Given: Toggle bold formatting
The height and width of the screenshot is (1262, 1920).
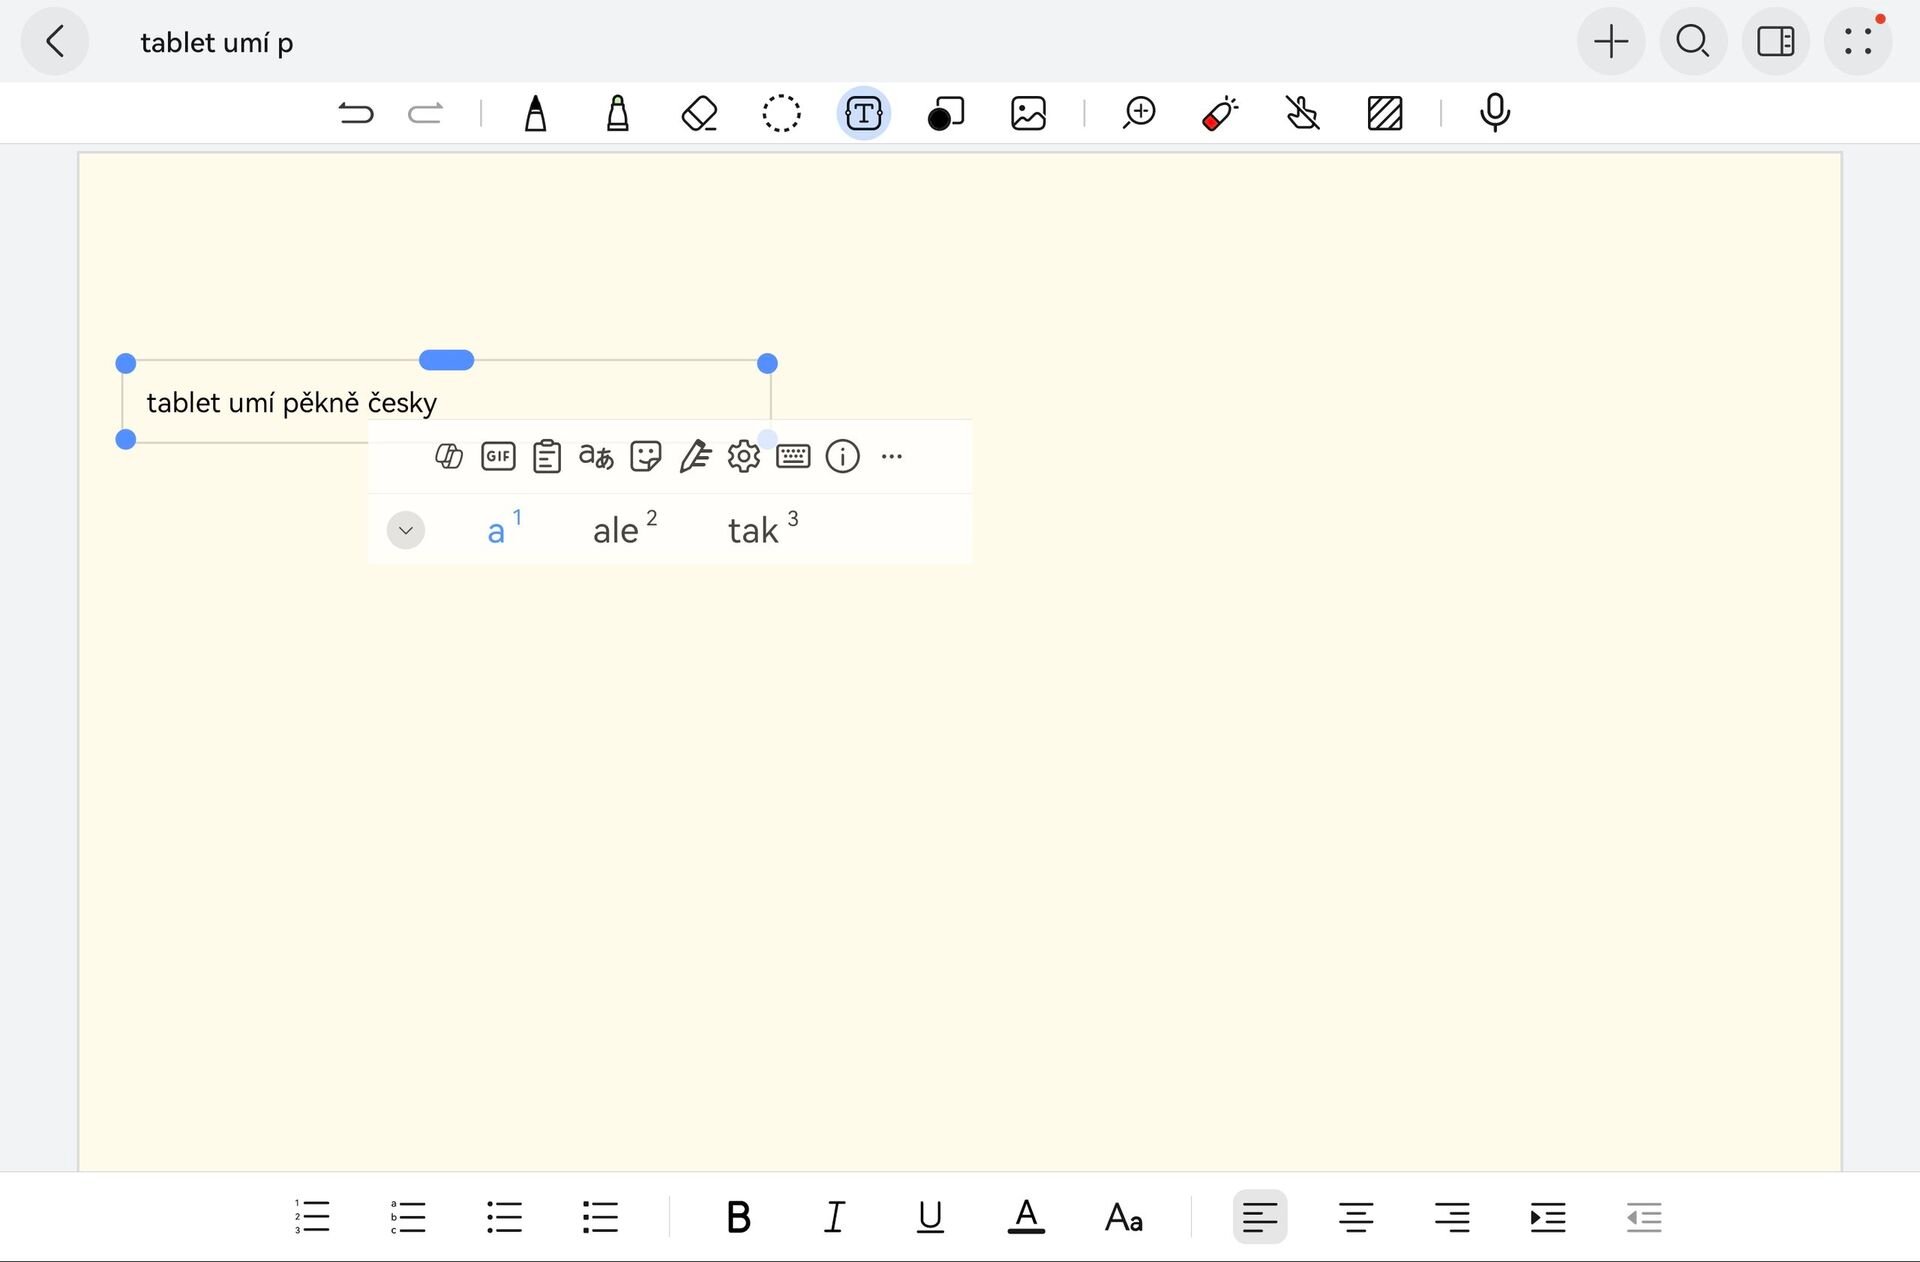Looking at the screenshot, I should (x=738, y=1217).
